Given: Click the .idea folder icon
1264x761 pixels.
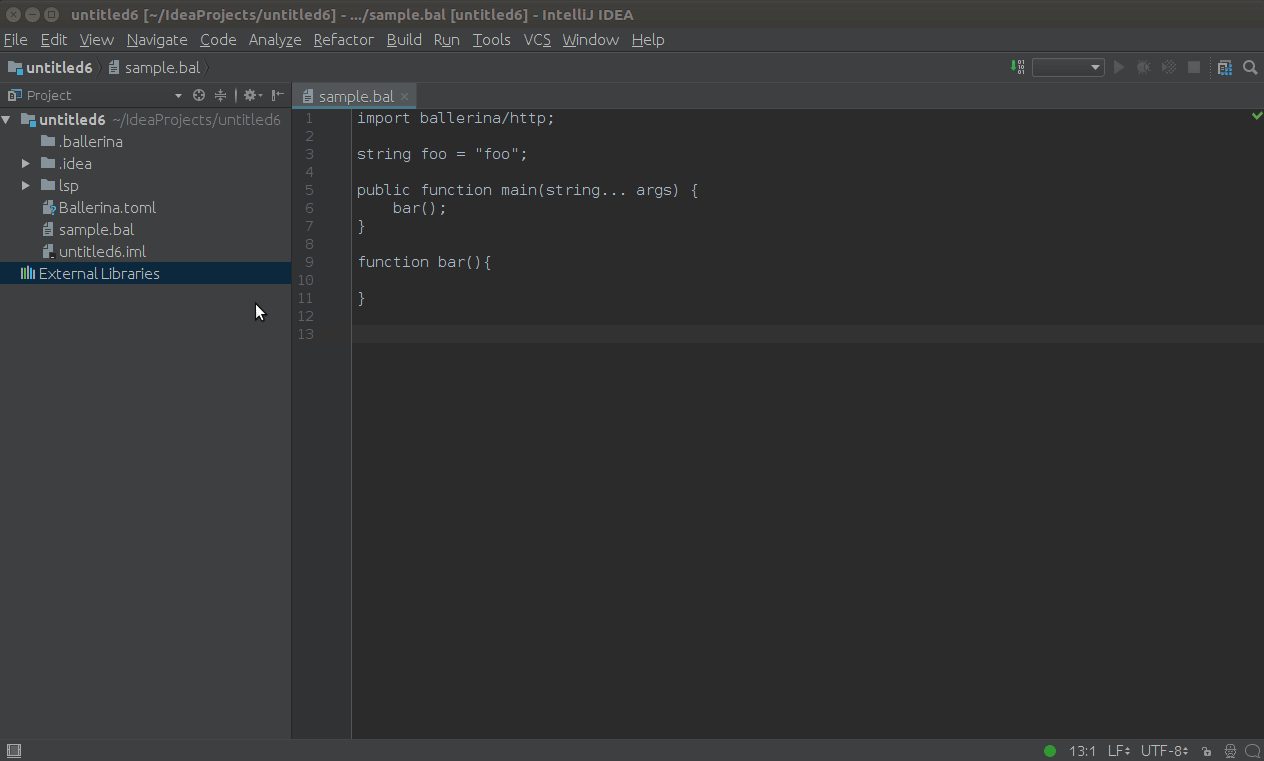Looking at the screenshot, I should 48,163.
